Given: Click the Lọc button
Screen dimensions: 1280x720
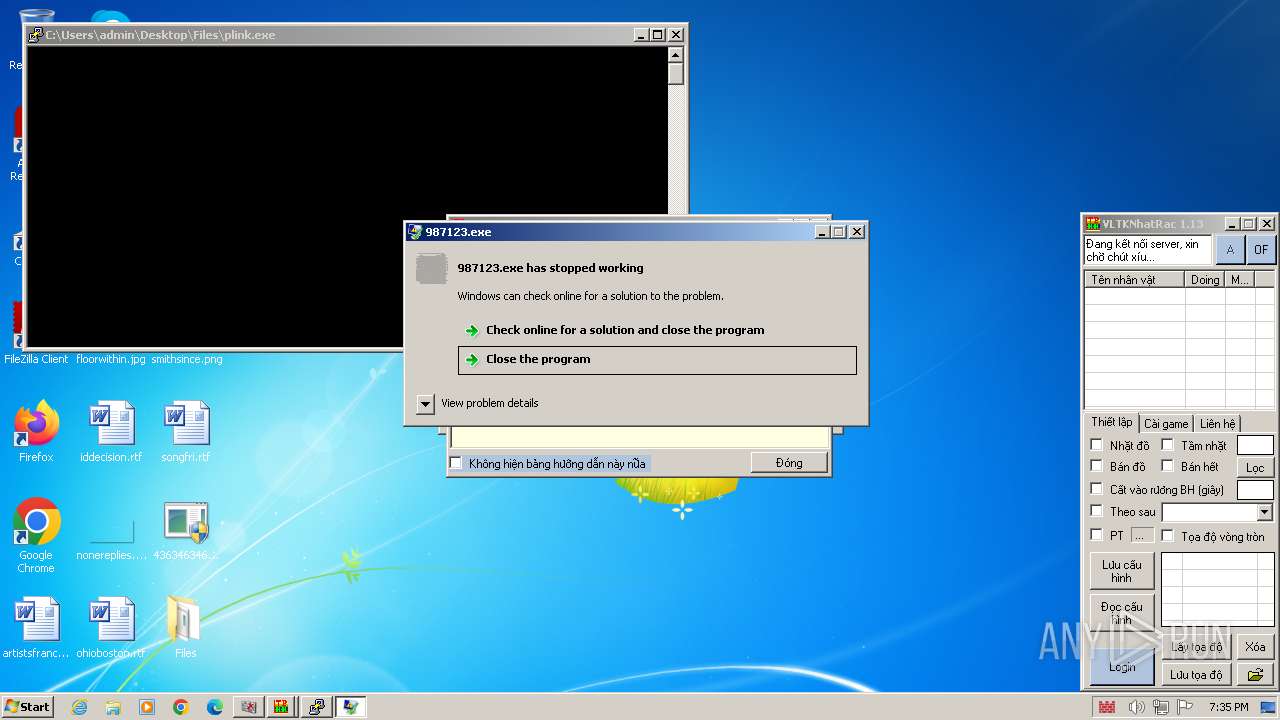Looking at the screenshot, I should 1255,467.
